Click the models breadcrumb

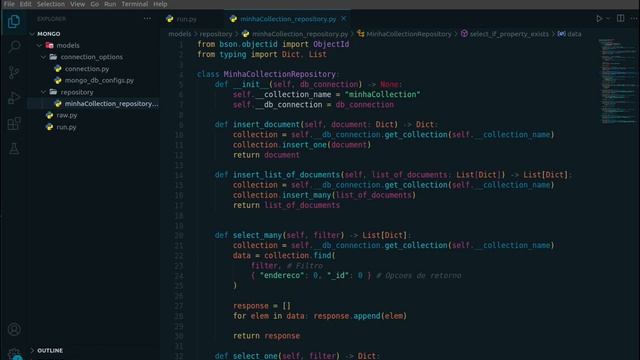coord(180,34)
